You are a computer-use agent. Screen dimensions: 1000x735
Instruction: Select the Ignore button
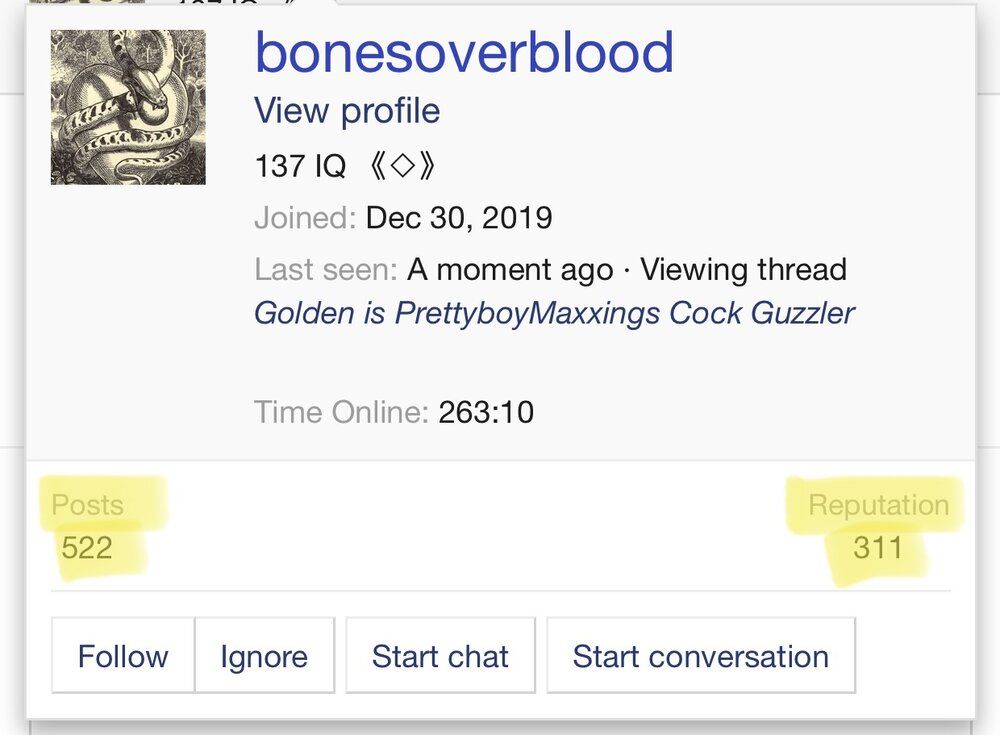click(264, 655)
